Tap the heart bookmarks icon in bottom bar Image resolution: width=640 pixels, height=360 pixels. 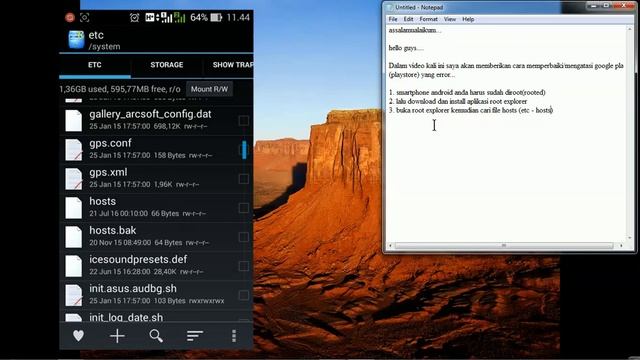coord(78,336)
